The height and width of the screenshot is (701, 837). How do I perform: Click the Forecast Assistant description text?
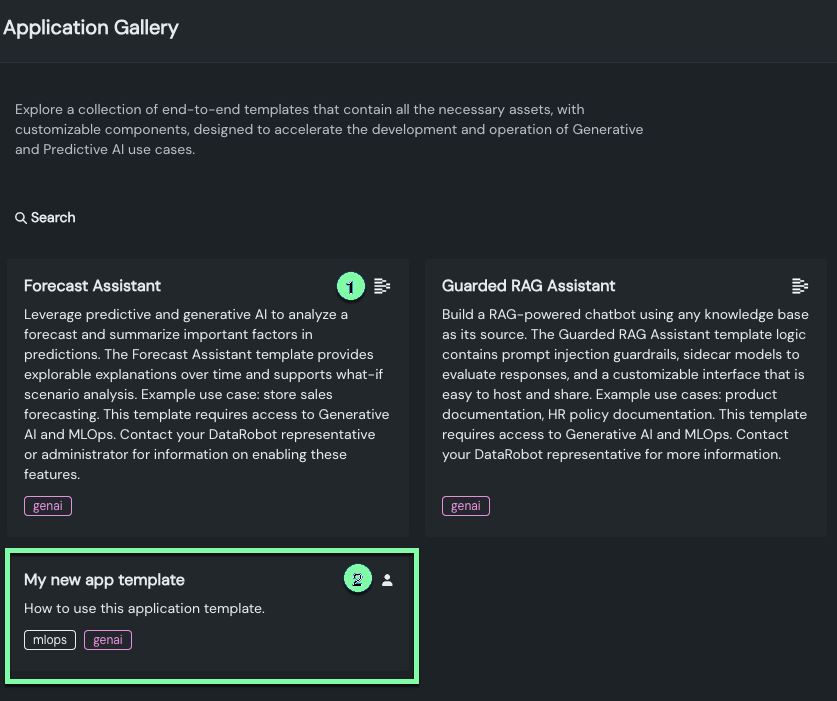tap(200, 394)
